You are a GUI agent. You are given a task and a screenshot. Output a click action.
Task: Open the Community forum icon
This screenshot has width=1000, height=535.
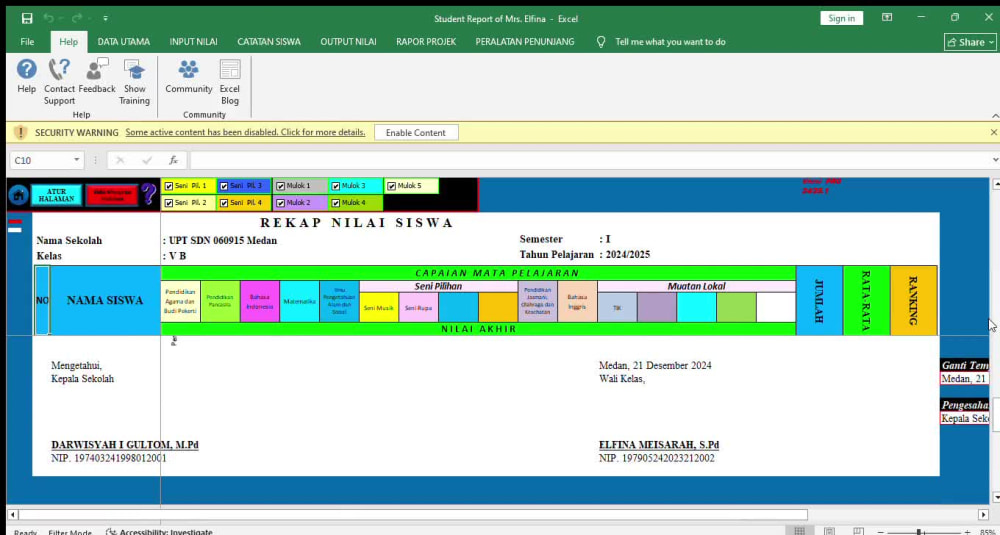188,69
